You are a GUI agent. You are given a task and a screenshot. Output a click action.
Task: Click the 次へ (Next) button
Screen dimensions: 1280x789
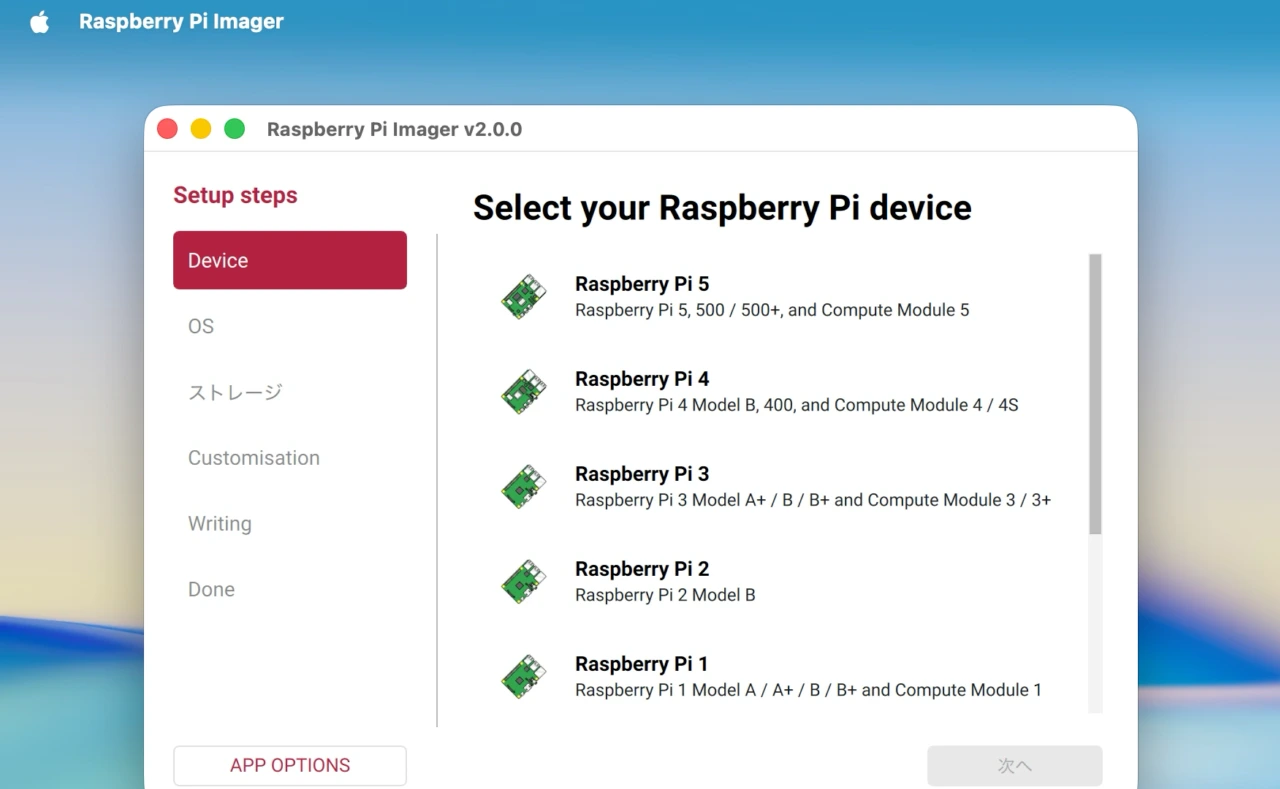pos(1015,765)
